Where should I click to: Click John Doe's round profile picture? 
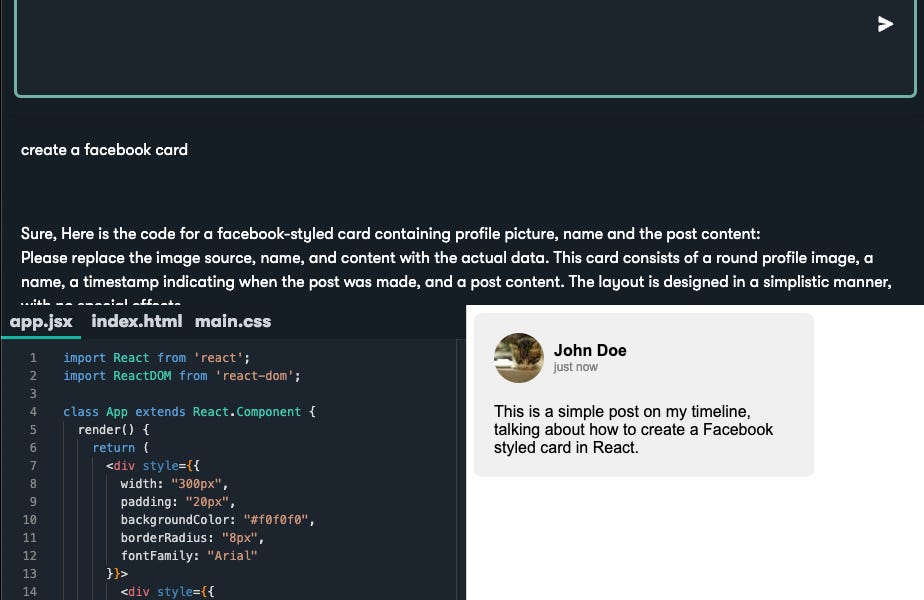[x=518, y=358]
